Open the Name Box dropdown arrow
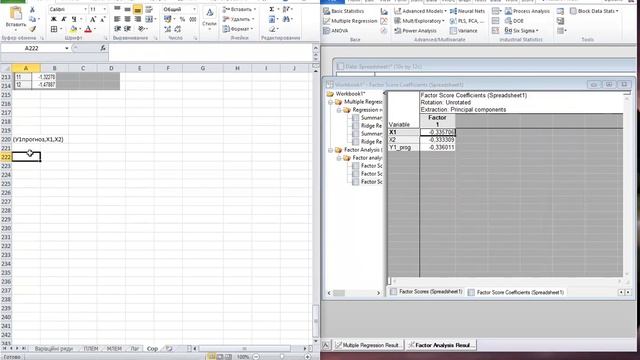 point(67,48)
